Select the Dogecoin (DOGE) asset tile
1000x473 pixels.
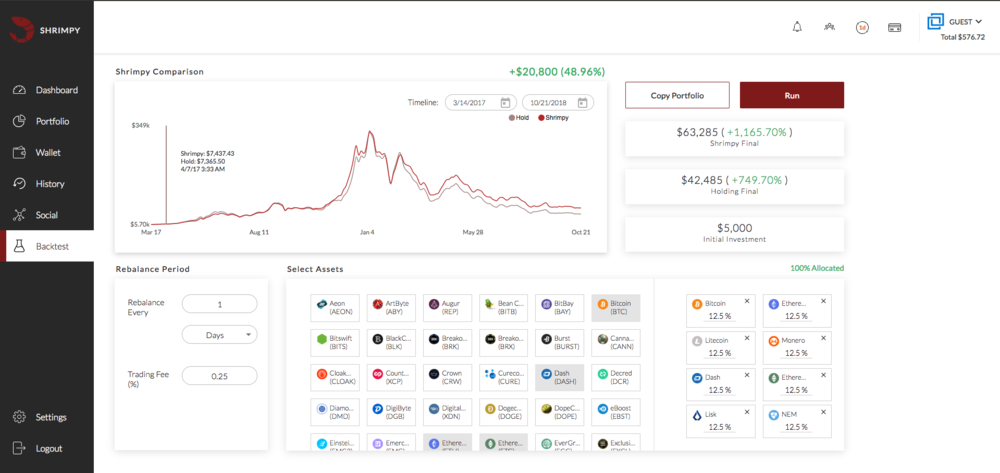503,412
